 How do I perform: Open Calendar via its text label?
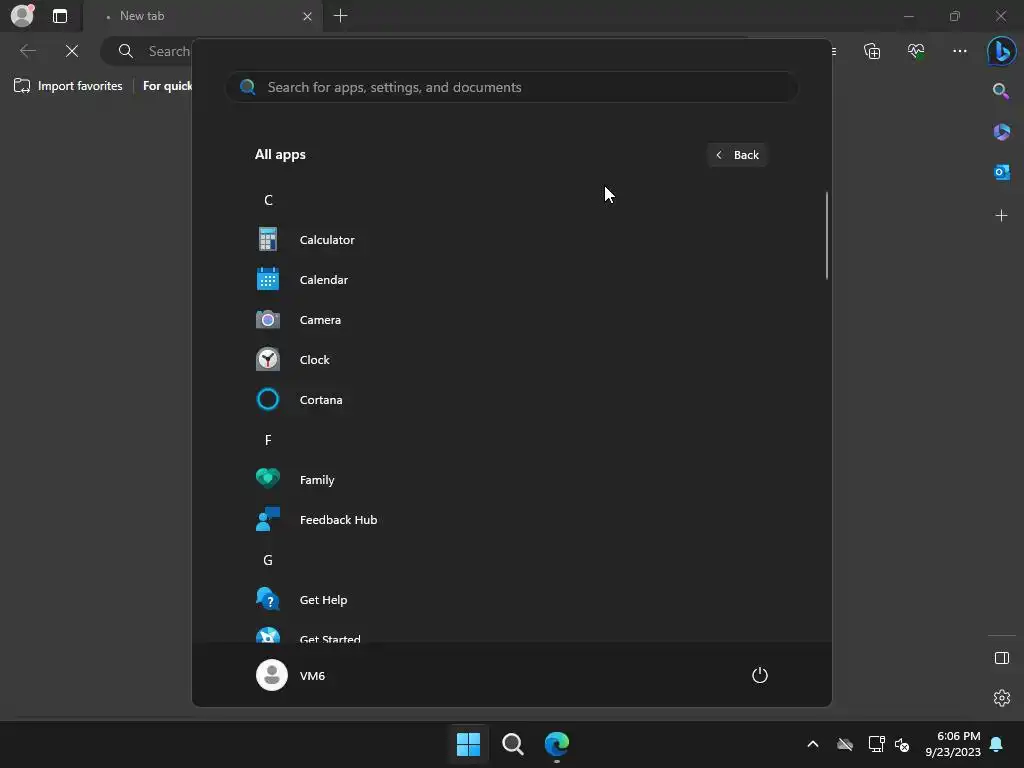323,280
